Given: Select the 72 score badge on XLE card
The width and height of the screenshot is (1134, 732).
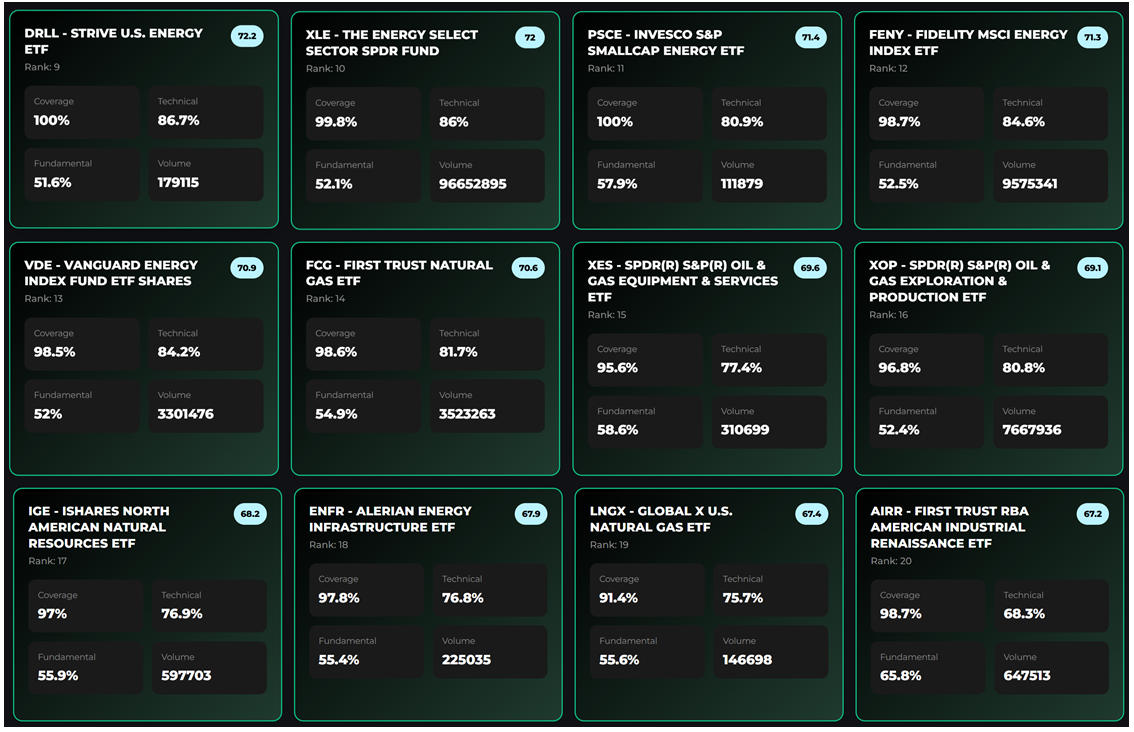Looking at the screenshot, I should [531, 36].
